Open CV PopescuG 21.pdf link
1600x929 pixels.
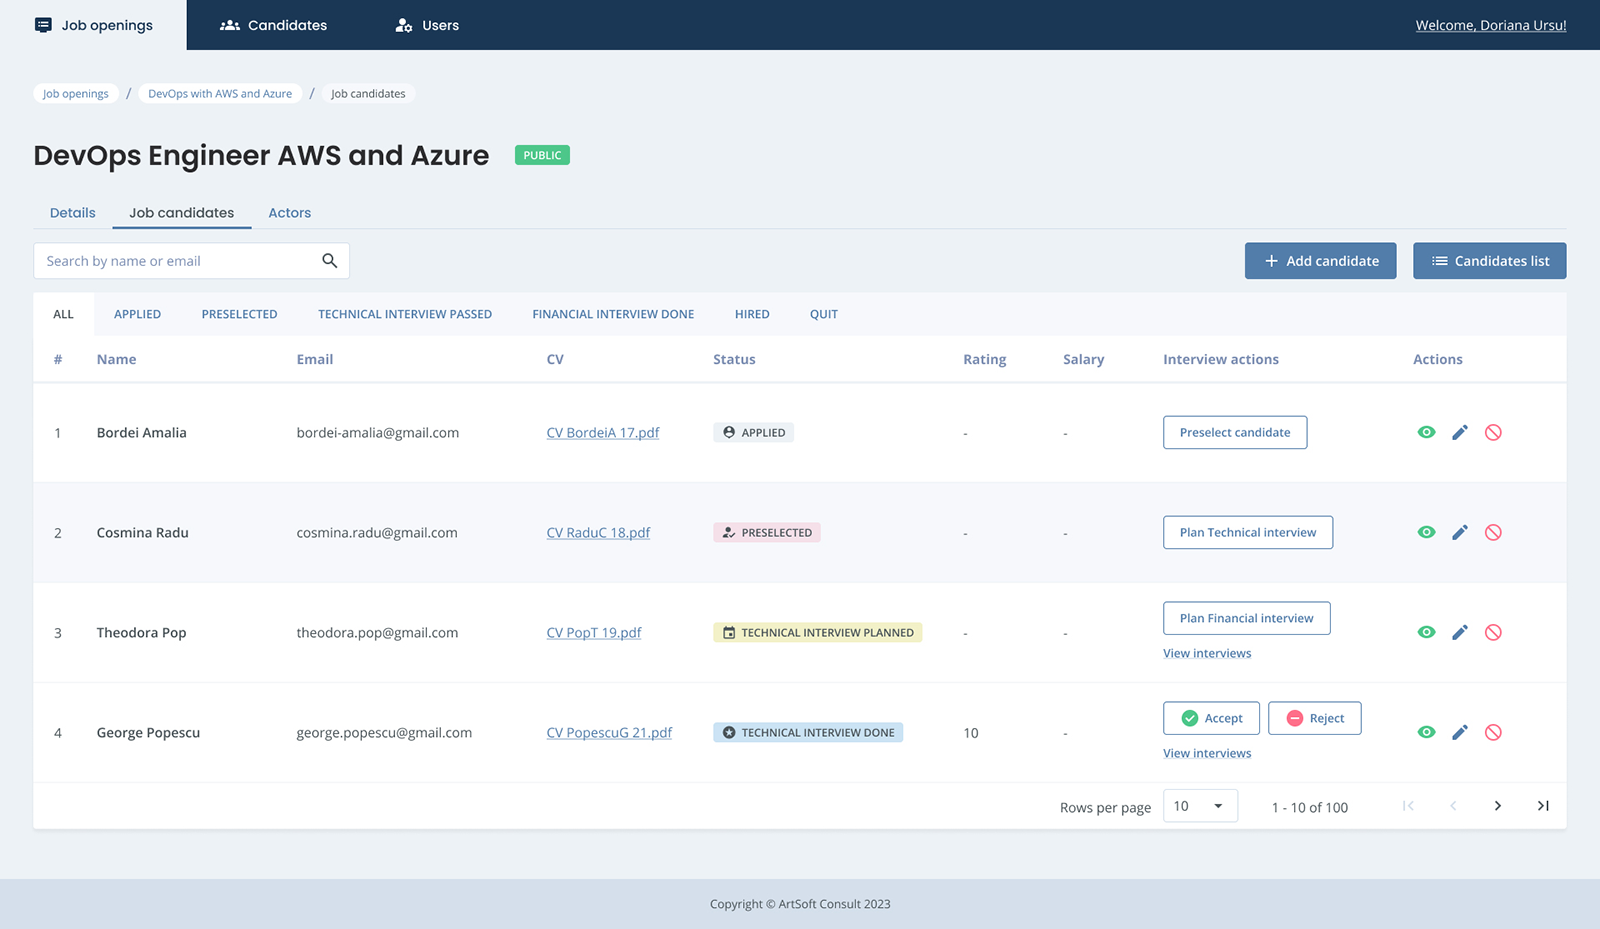coord(609,733)
